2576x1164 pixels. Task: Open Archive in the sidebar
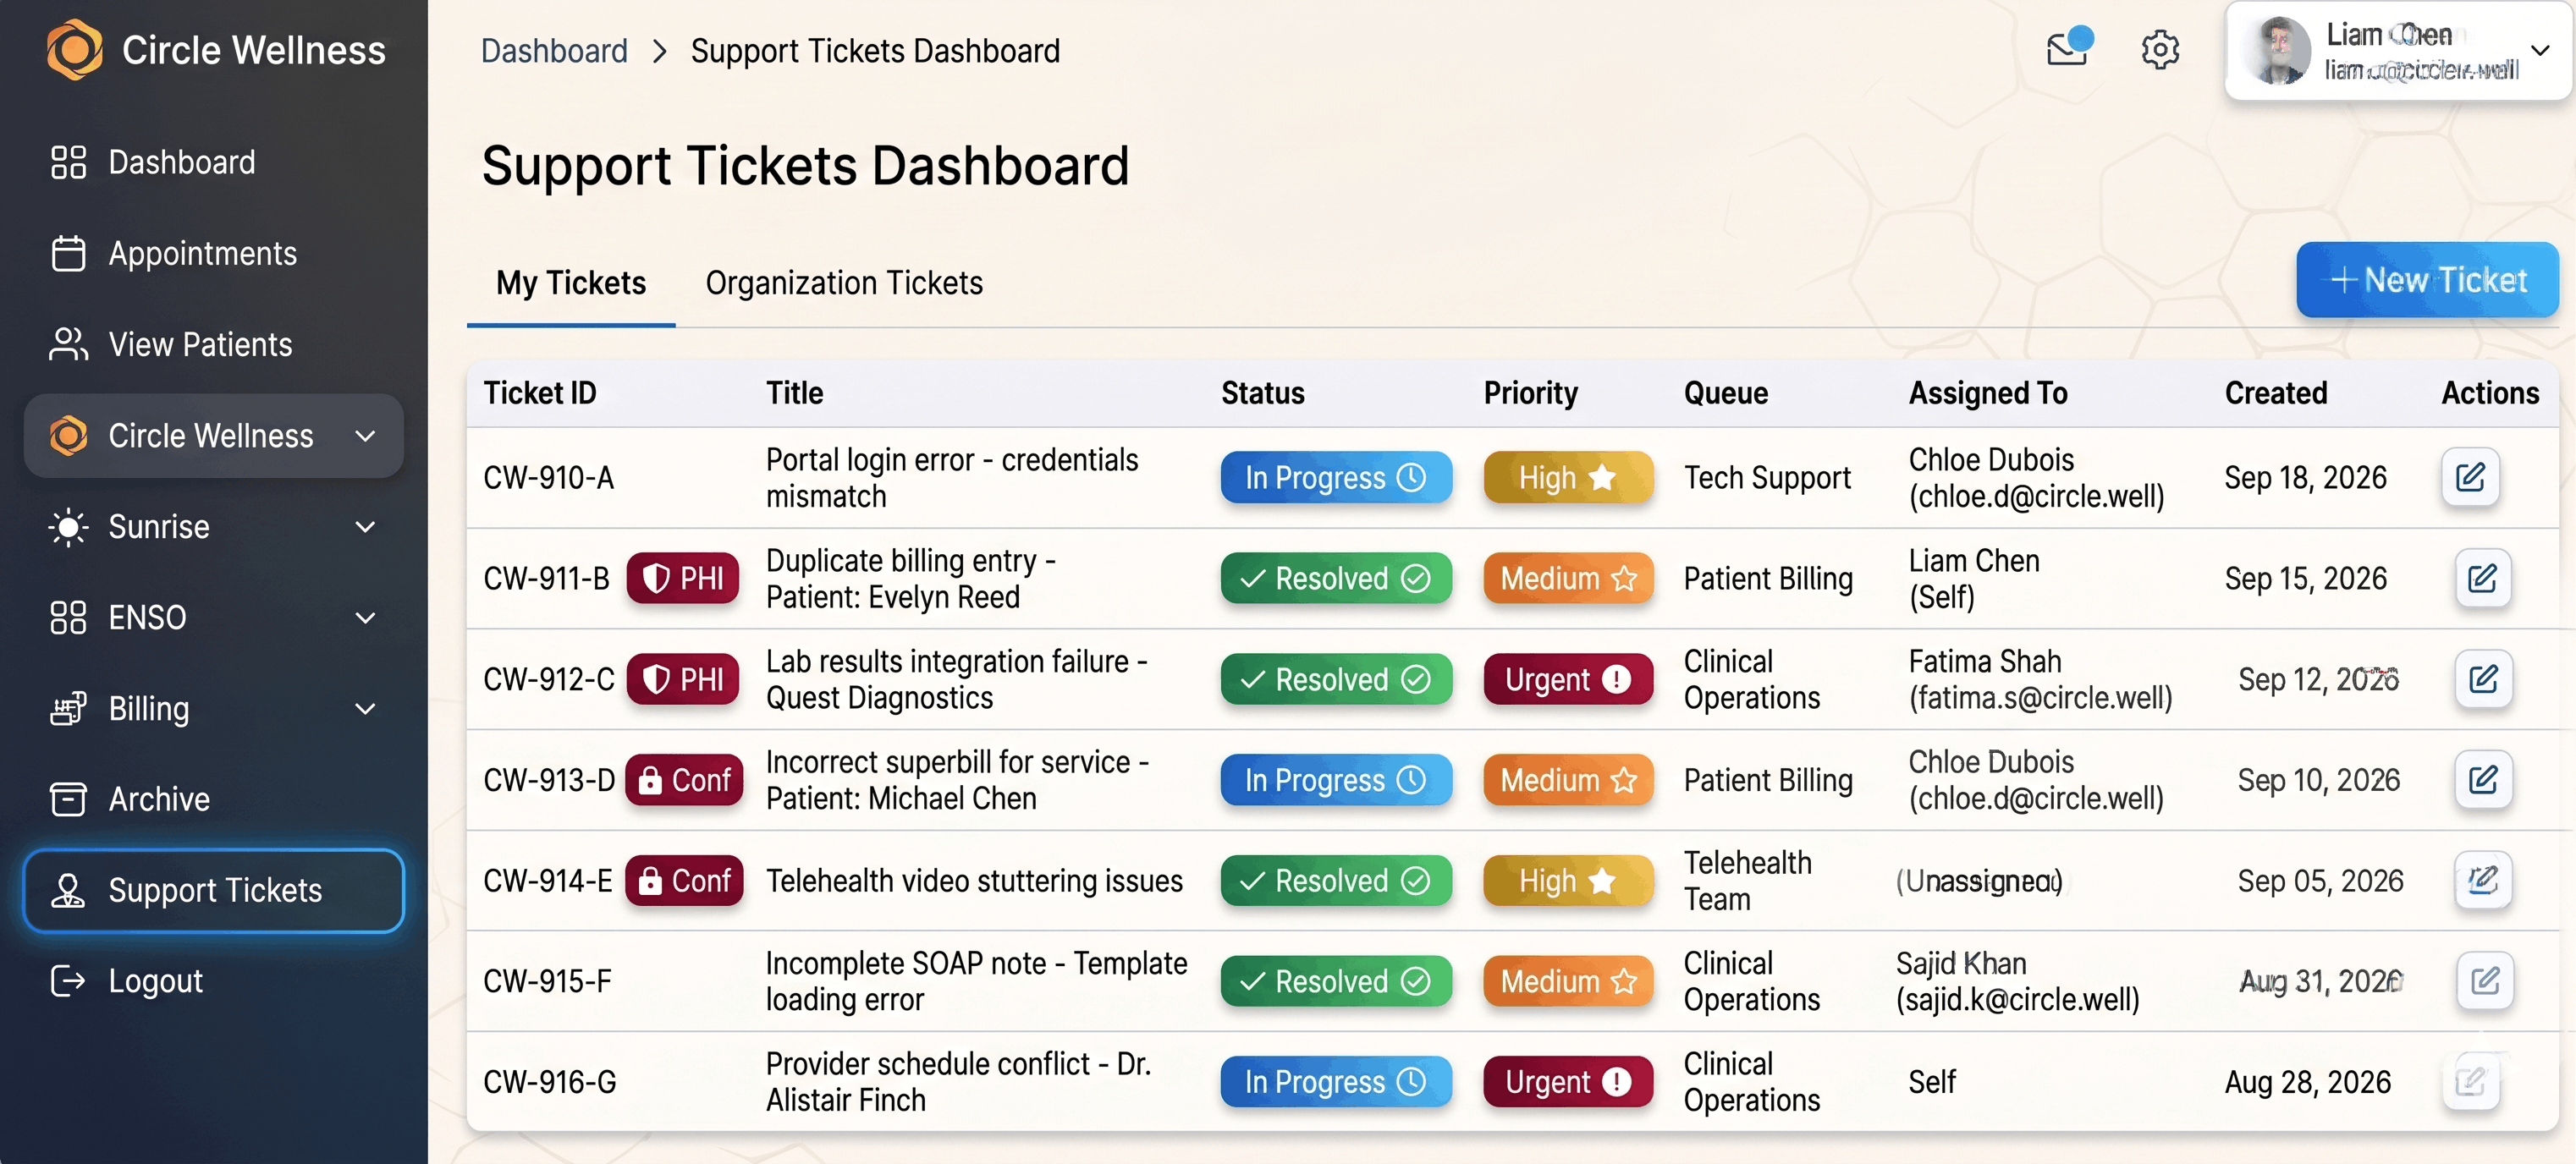click(x=158, y=799)
